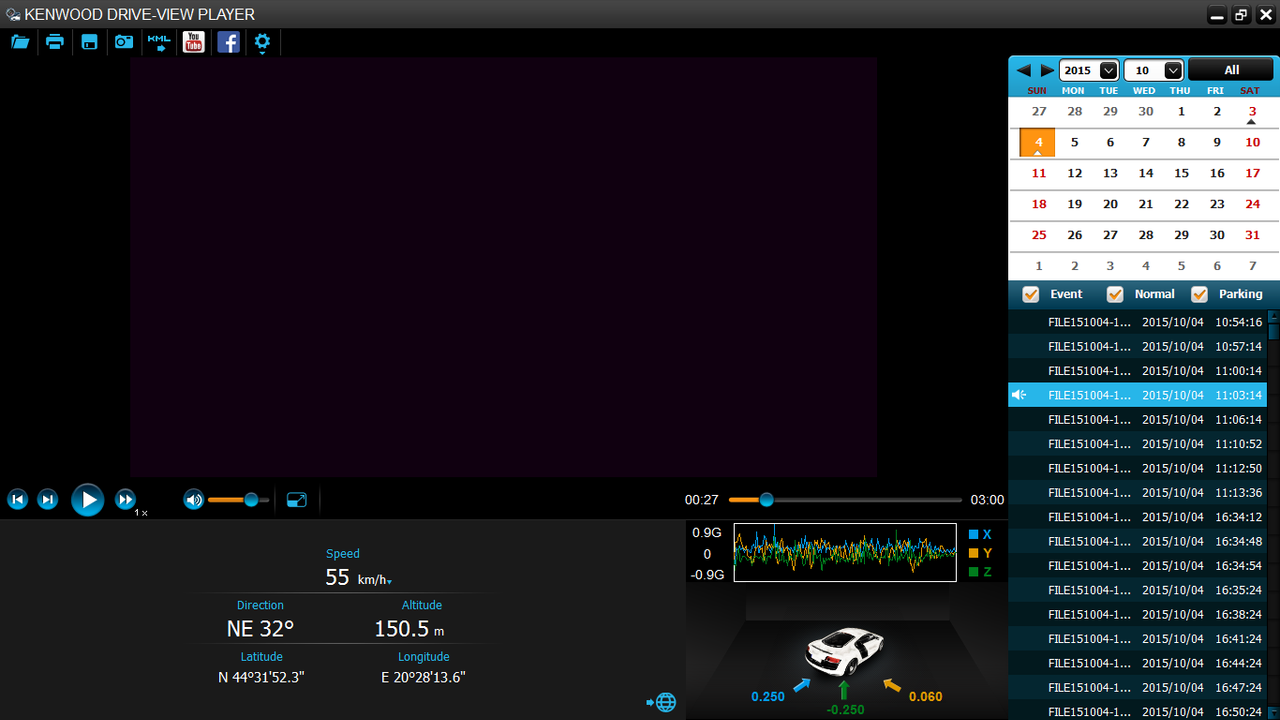
Task: Select the file recorded at 10:54:16
Action: point(1137,322)
